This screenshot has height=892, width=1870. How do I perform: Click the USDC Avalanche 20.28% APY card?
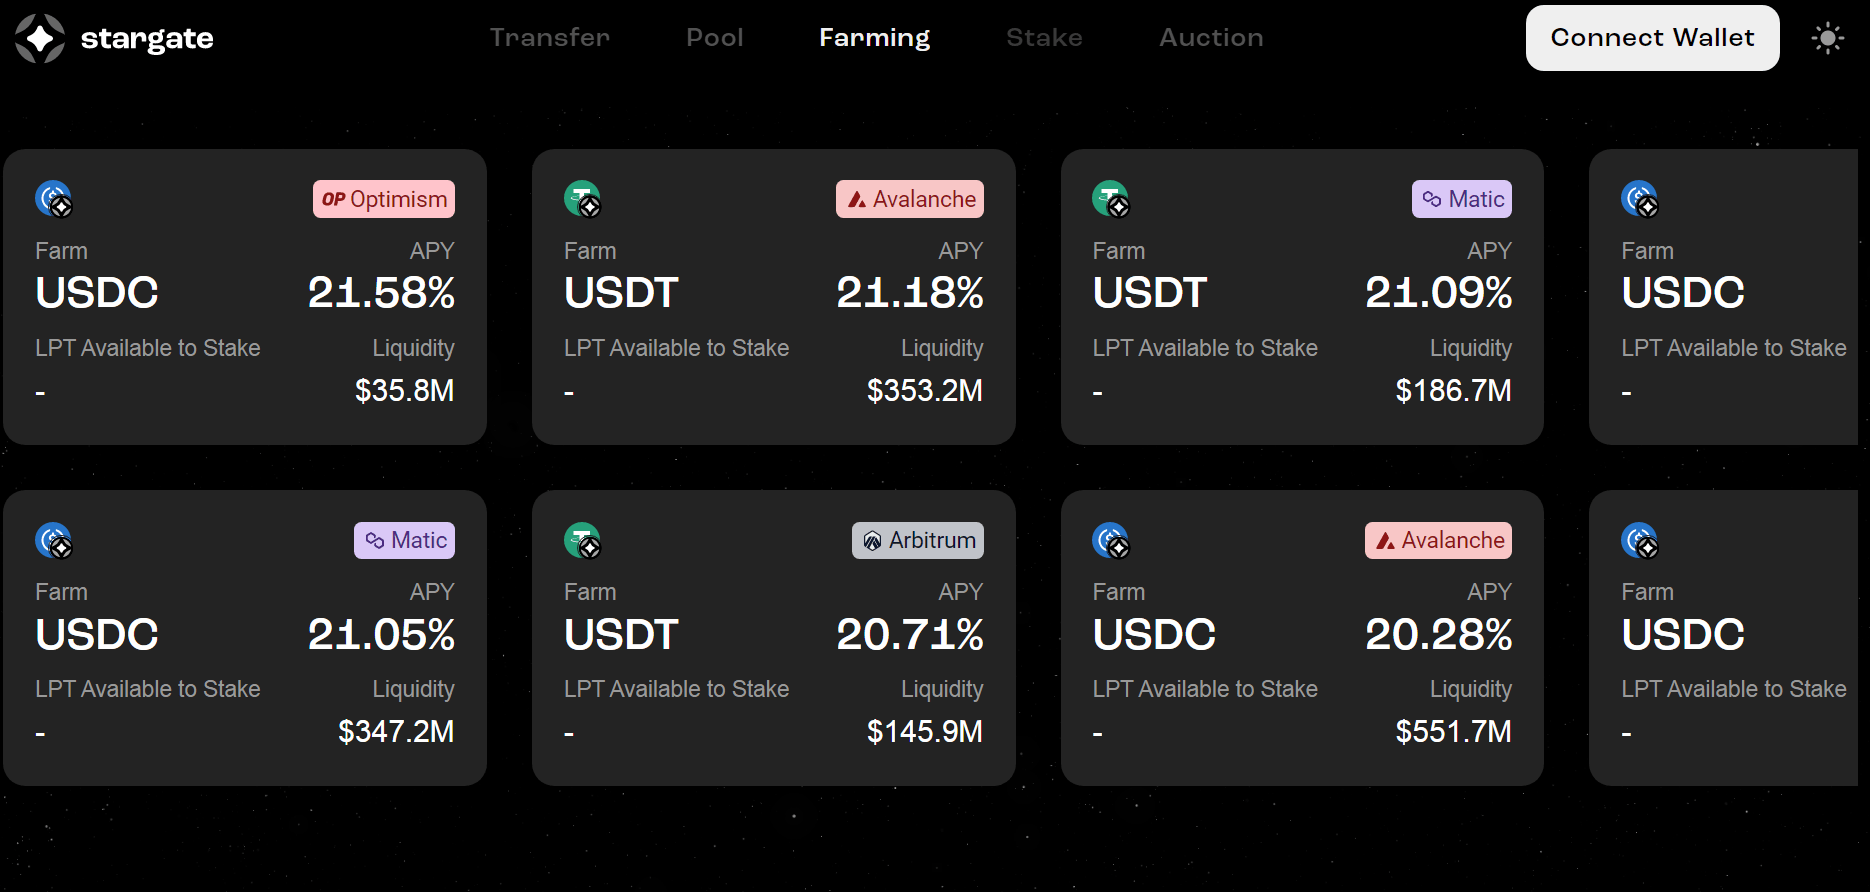click(1303, 637)
